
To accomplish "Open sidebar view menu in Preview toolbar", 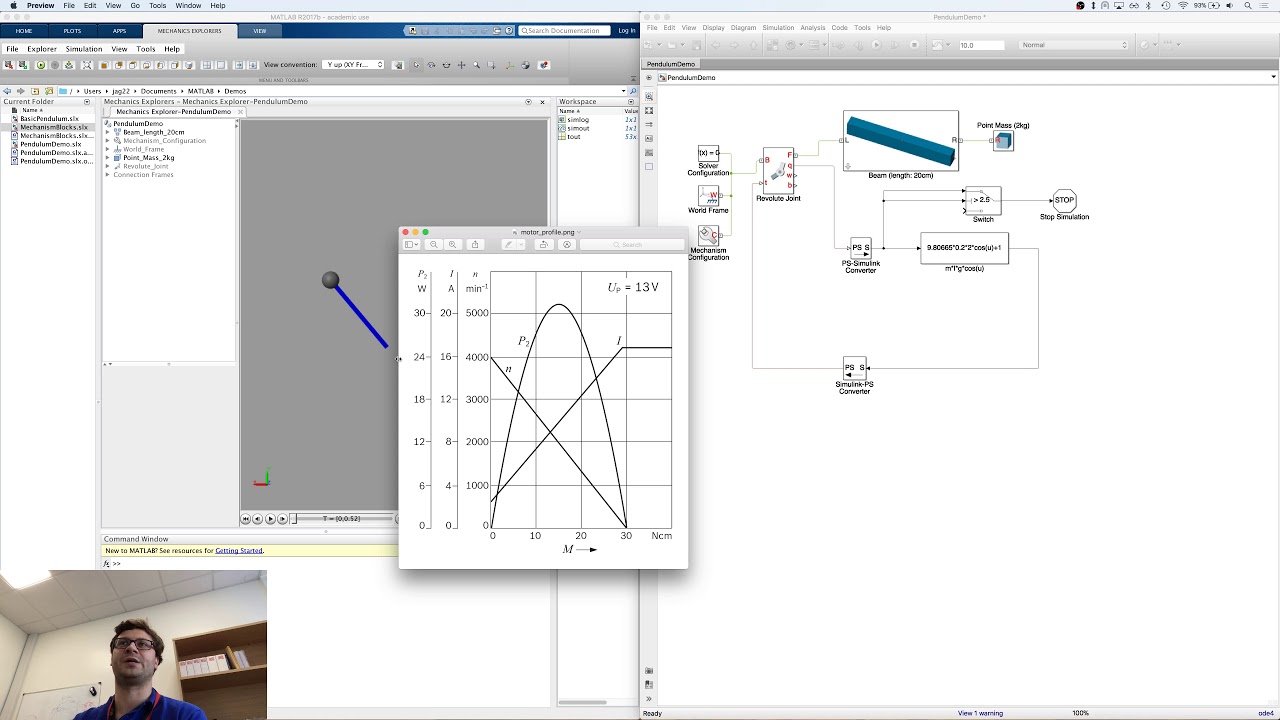I will [x=411, y=245].
